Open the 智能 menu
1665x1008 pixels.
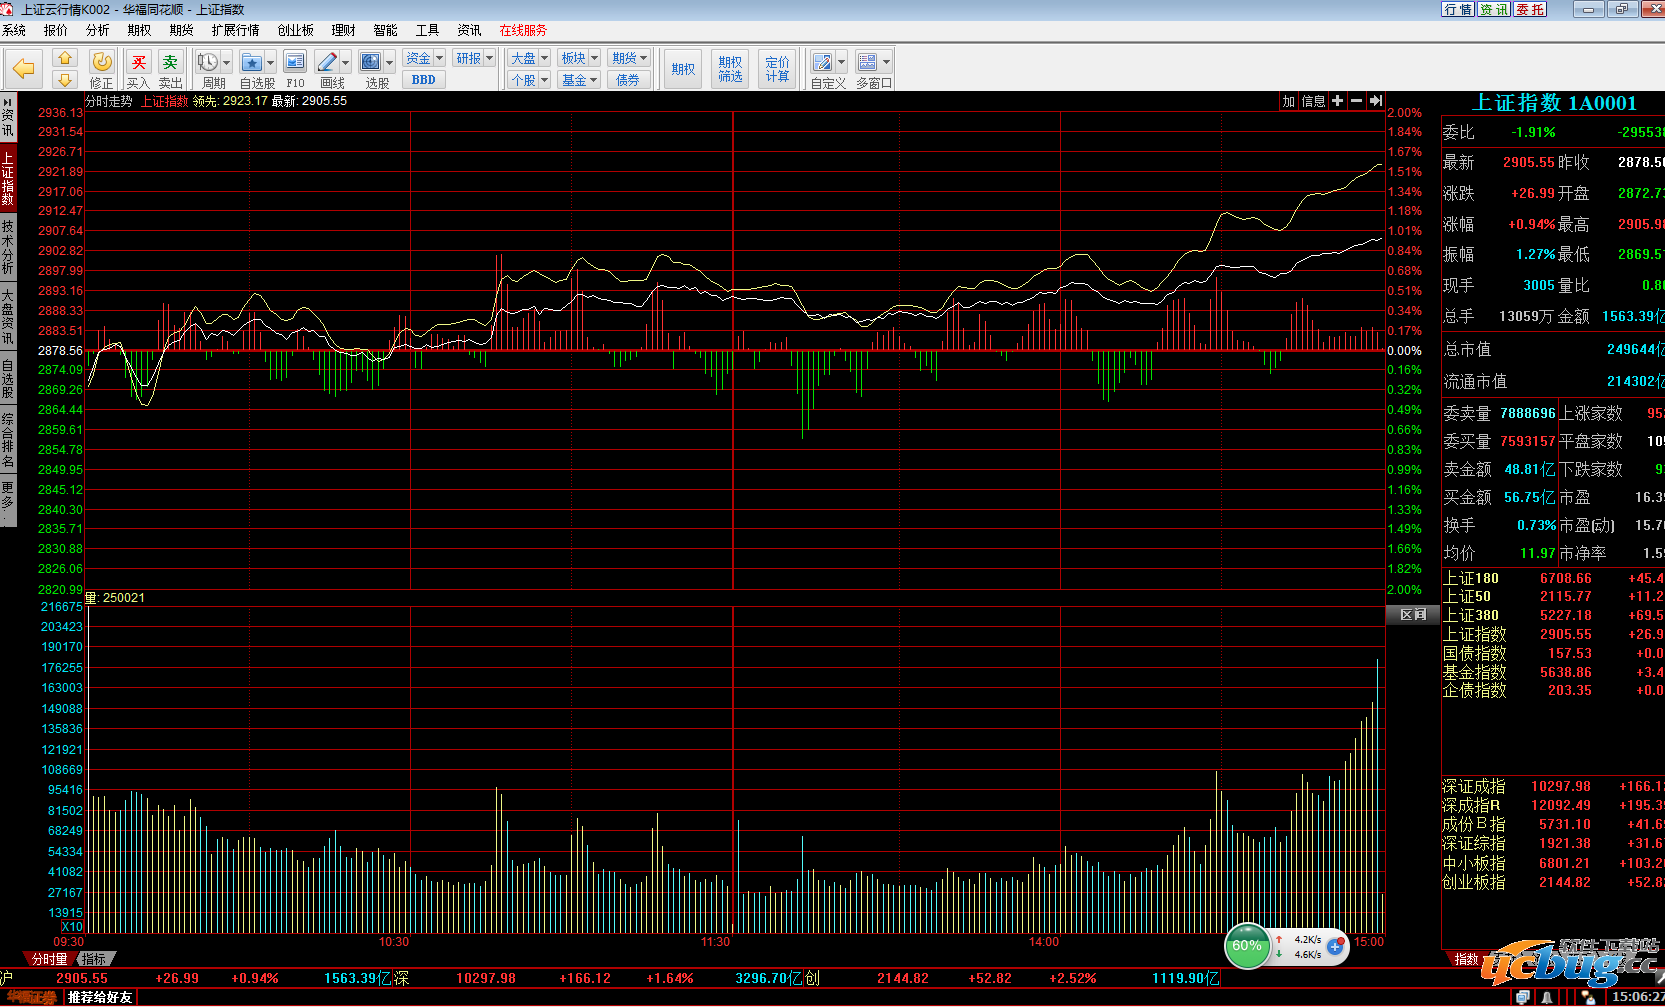tap(385, 30)
